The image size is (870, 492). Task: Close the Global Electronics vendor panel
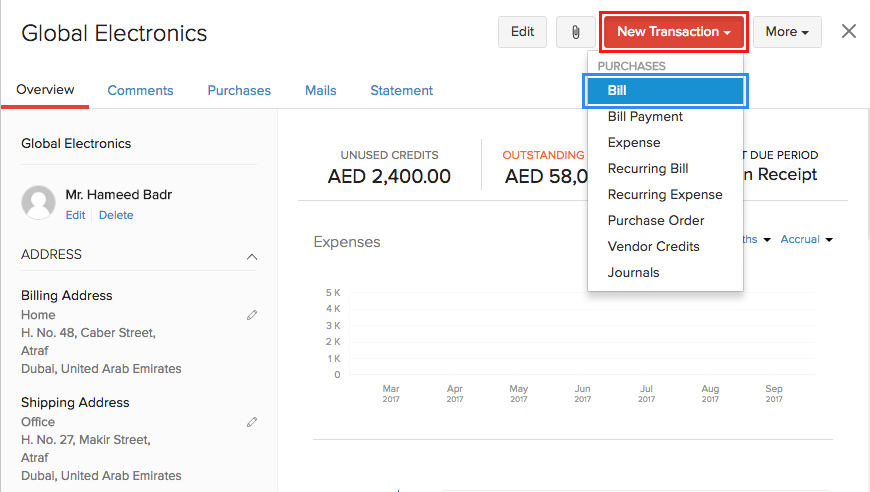849,31
